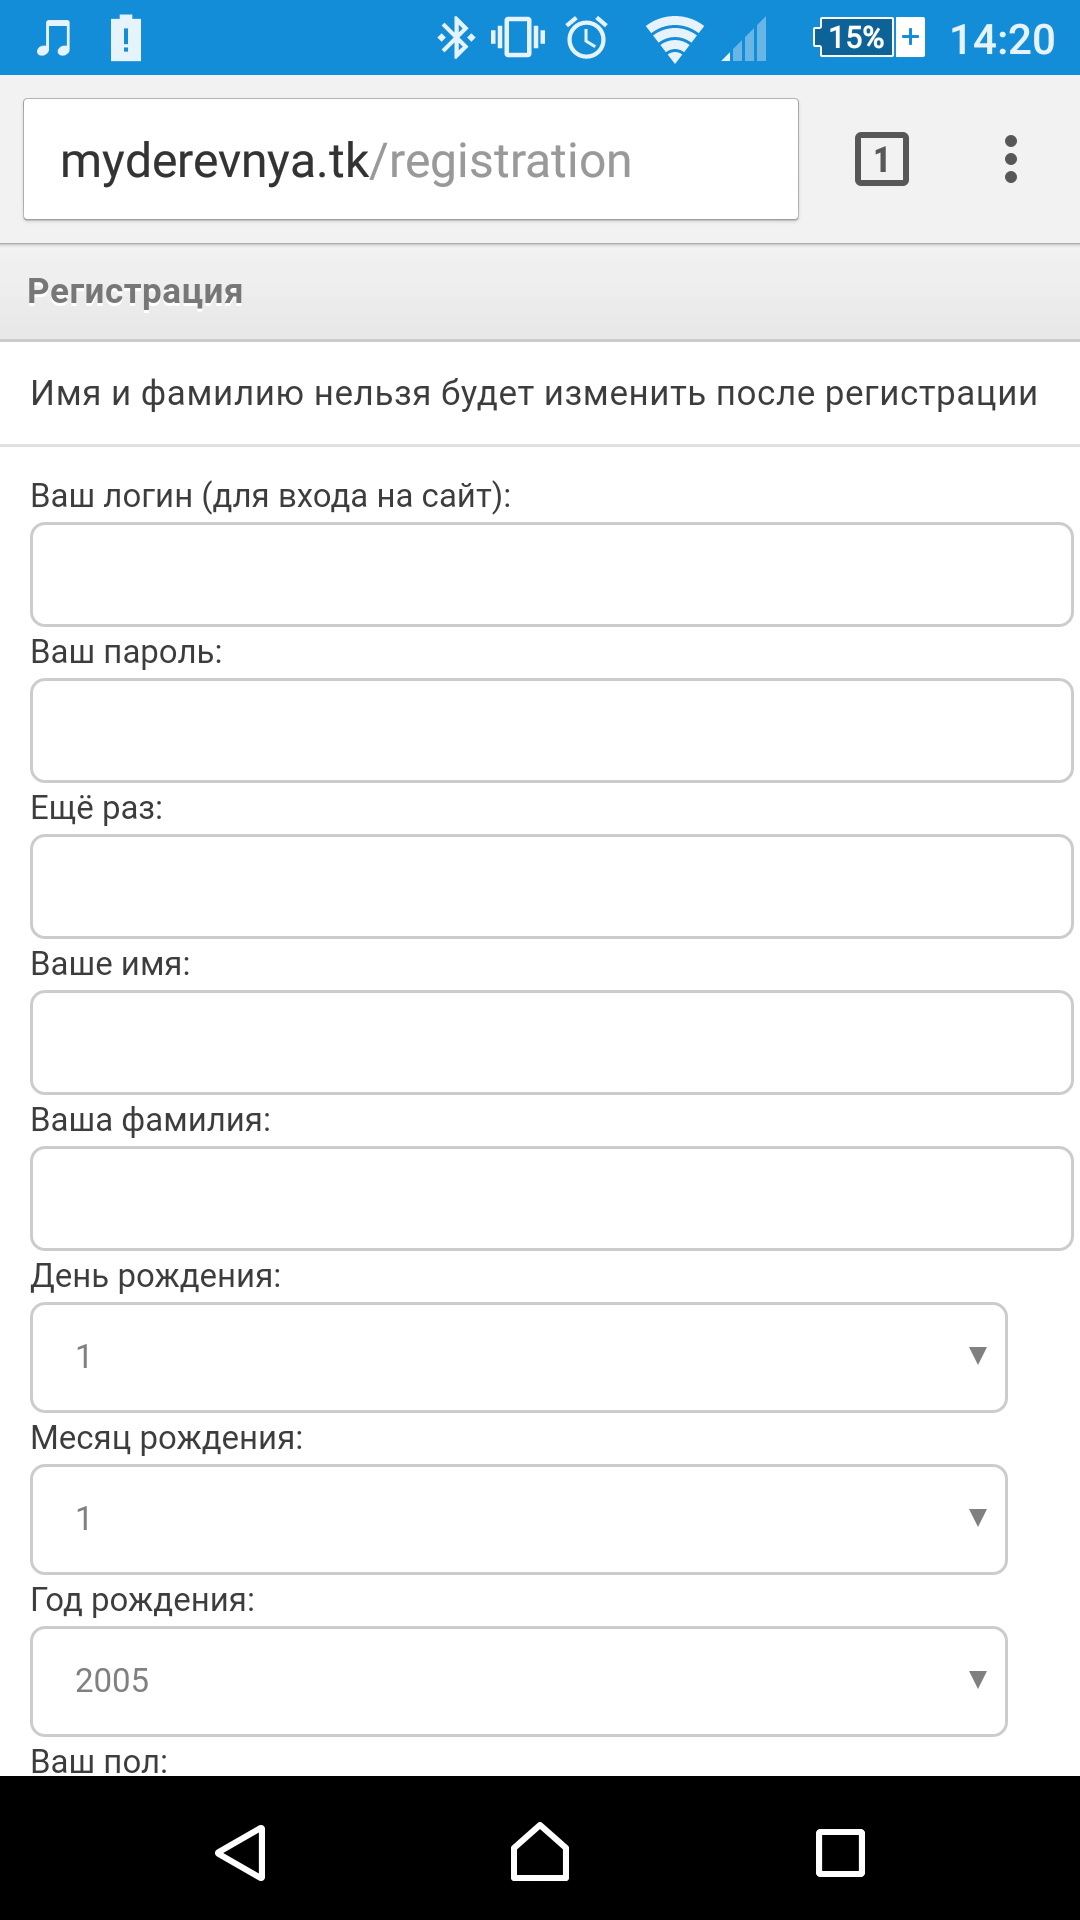Tap the Wi-Fi status icon
This screenshot has width=1080, height=1920.
coord(674,39)
